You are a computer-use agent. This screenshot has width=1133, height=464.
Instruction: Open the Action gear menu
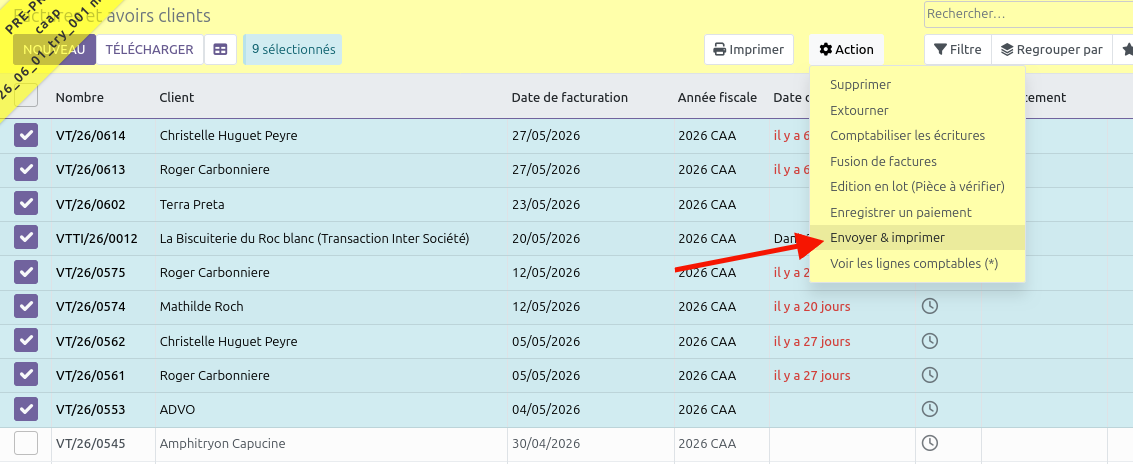[846, 49]
